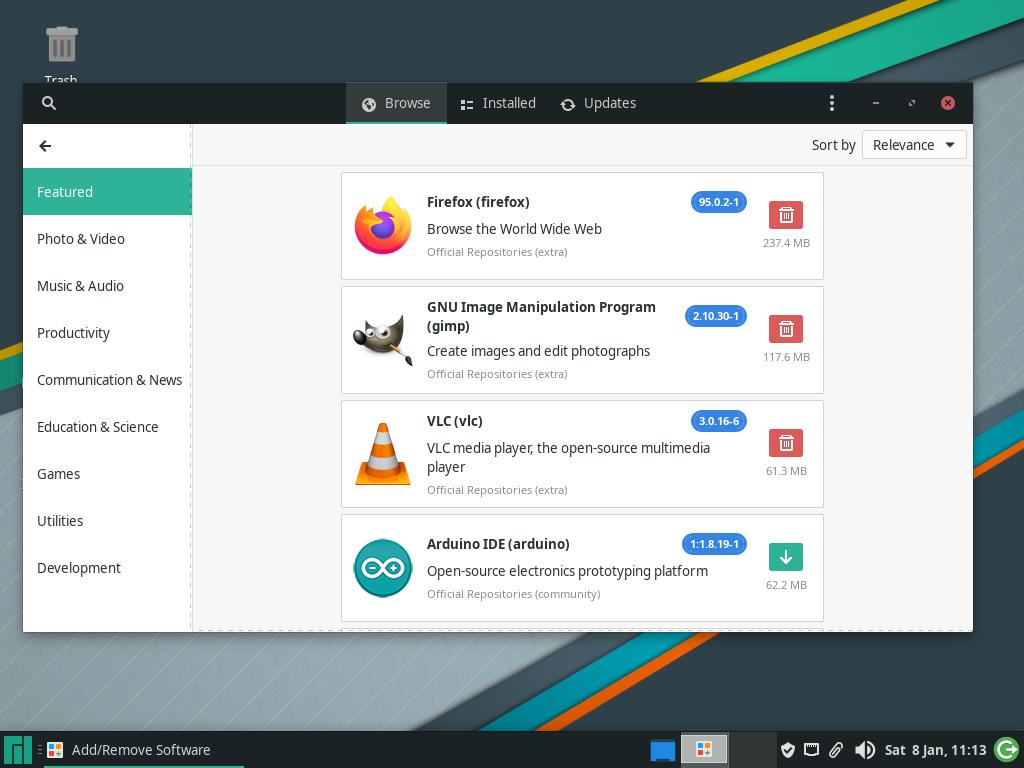Switch to the Browse tab

[x=396, y=103]
